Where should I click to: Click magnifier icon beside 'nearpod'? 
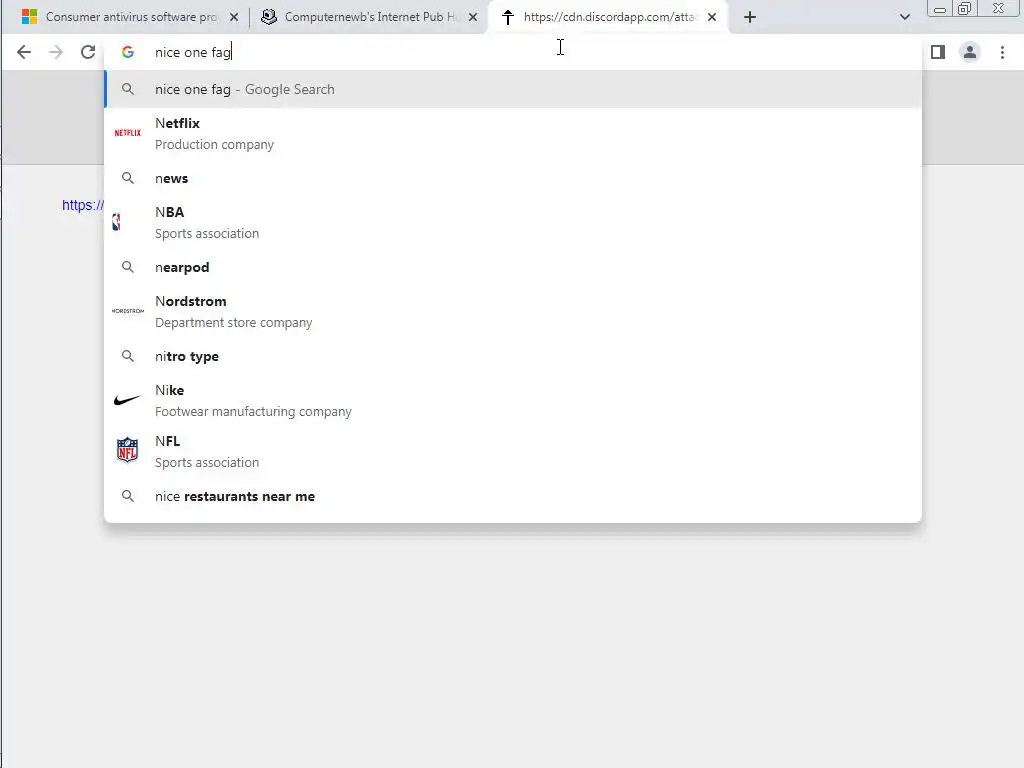[x=128, y=267]
